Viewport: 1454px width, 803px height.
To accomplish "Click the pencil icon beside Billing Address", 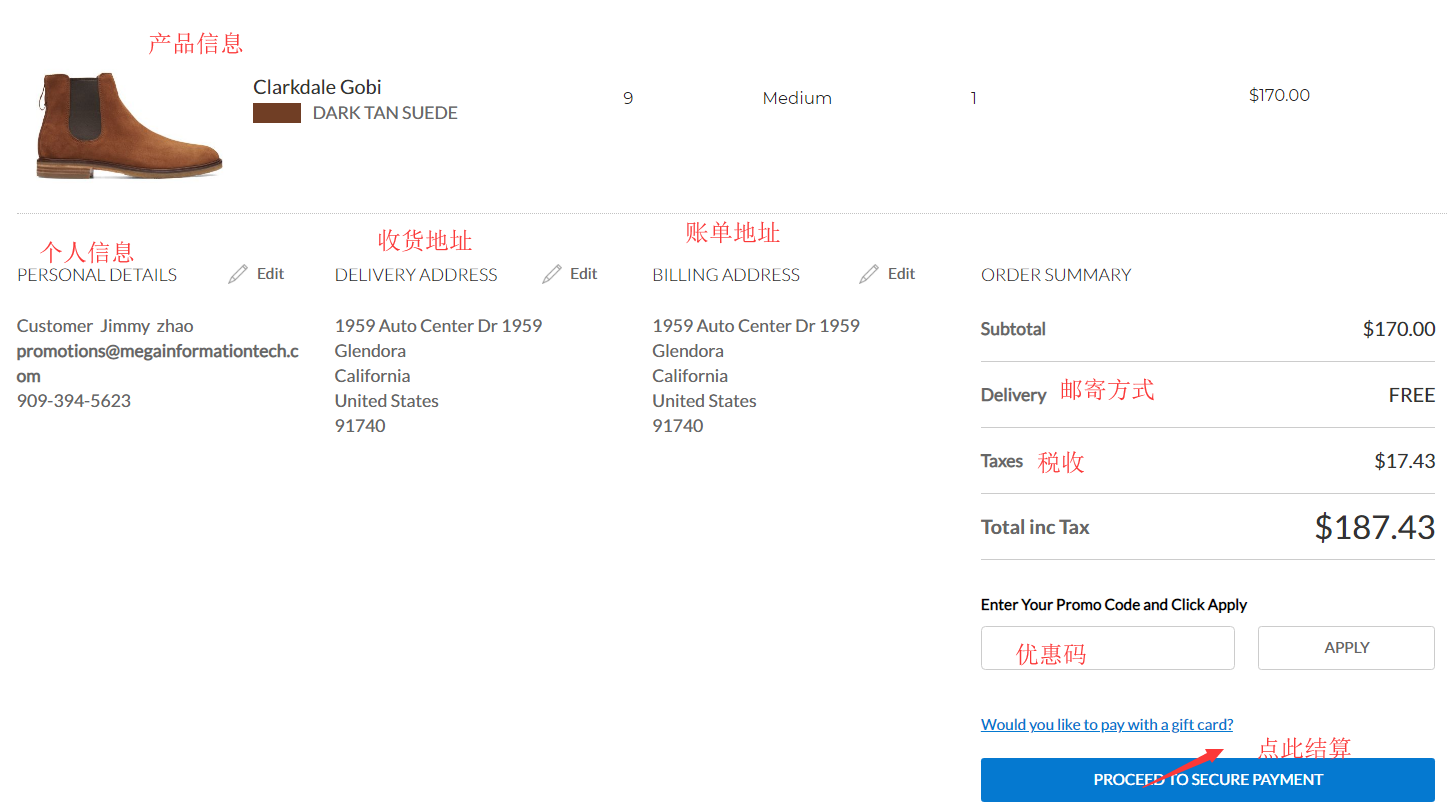I will pyautogui.click(x=869, y=274).
